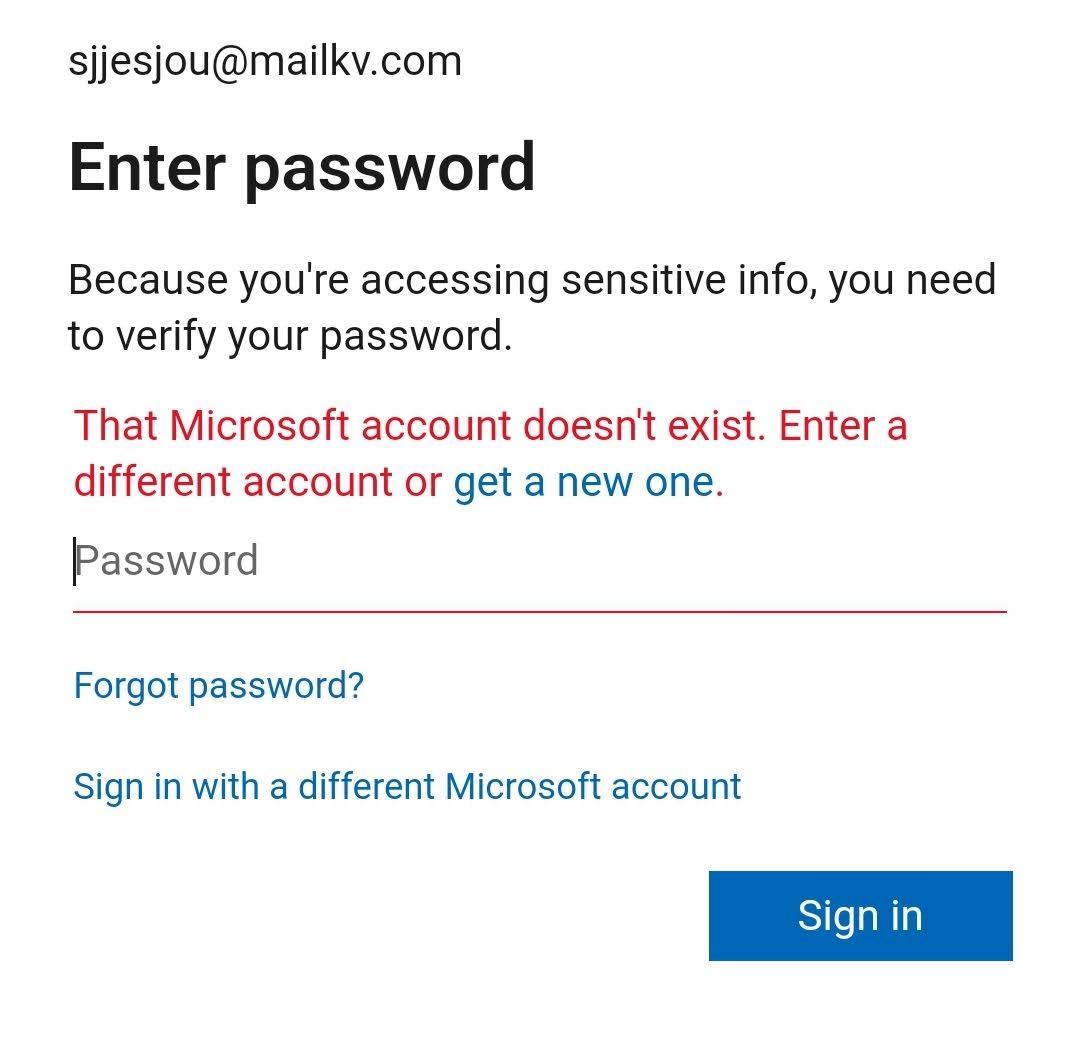Viewport: 1080px width, 1038px height.
Task: Click the 'Sign in' label on the button
Action: (860, 915)
